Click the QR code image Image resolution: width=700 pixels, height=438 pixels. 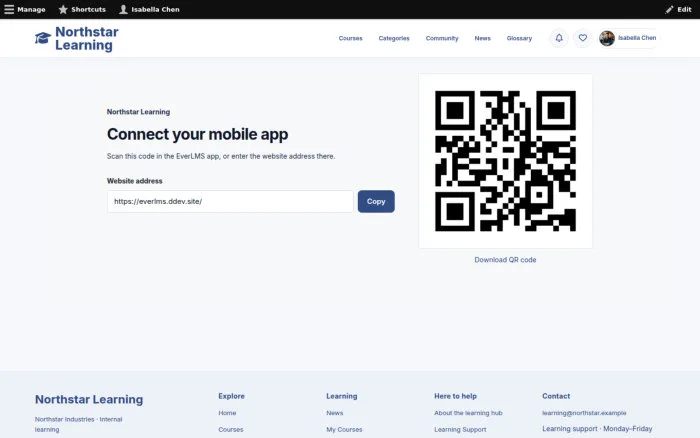[505, 161]
